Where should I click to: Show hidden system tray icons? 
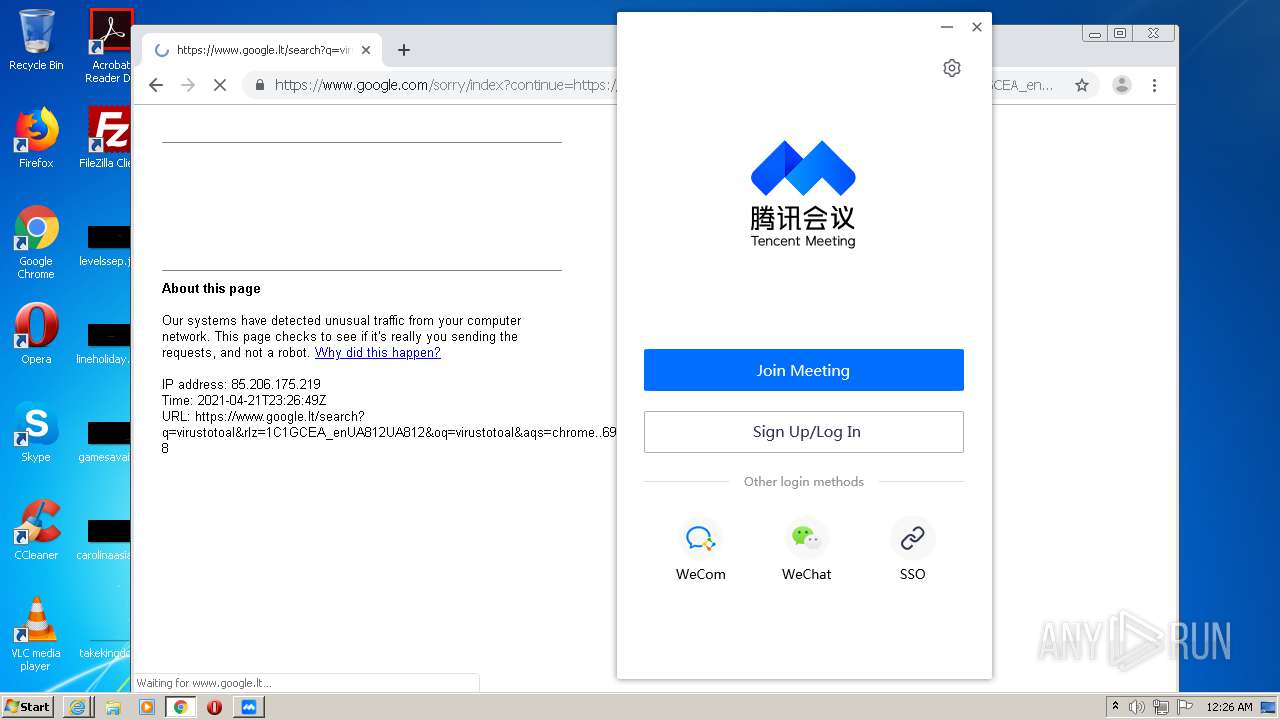(x=1115, y=707)
